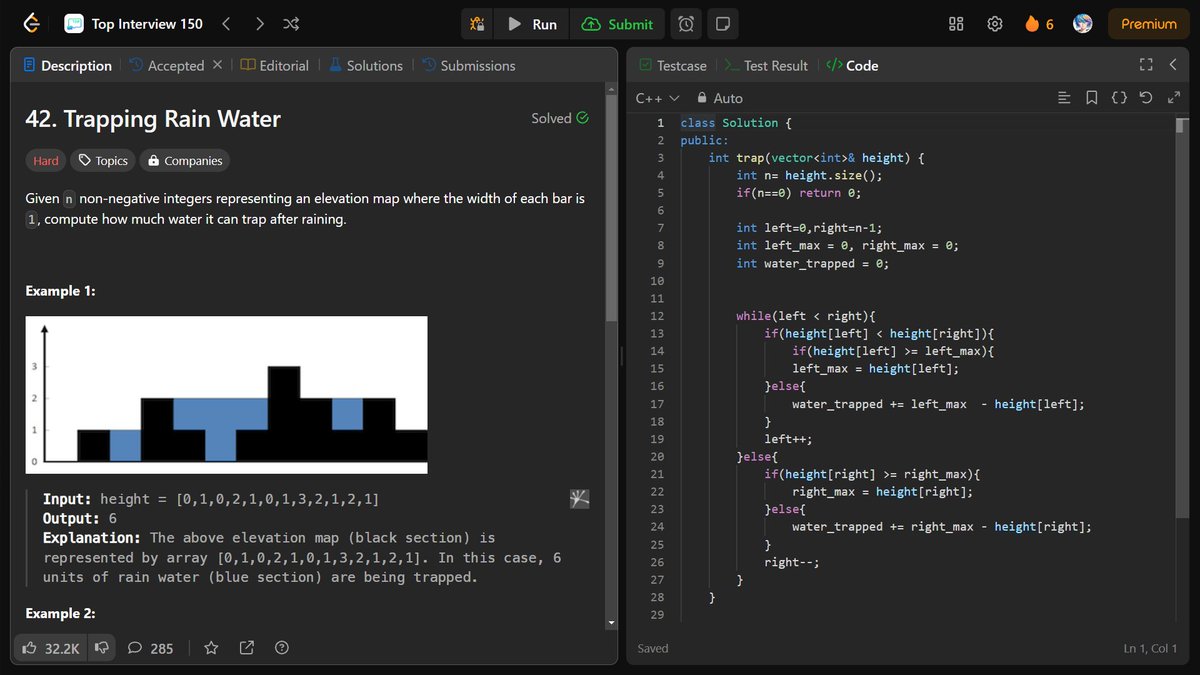Open the timer alarm clock
Viewport: 1200px width, 675px height.
point(685,24)
